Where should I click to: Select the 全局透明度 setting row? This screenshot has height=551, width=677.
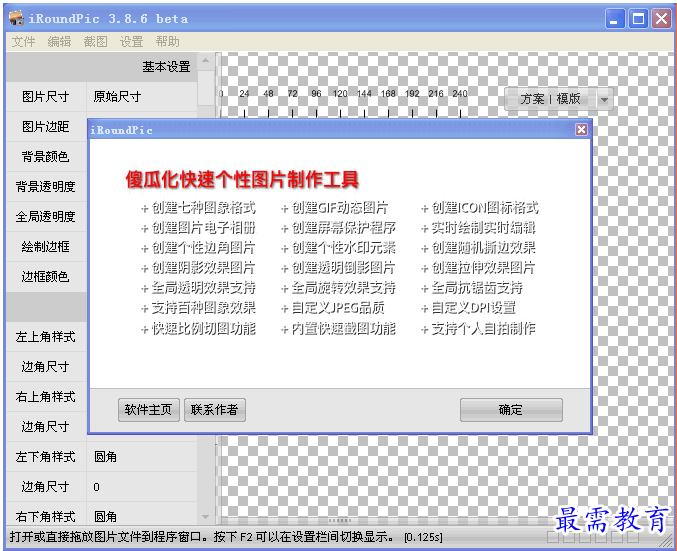46,216
